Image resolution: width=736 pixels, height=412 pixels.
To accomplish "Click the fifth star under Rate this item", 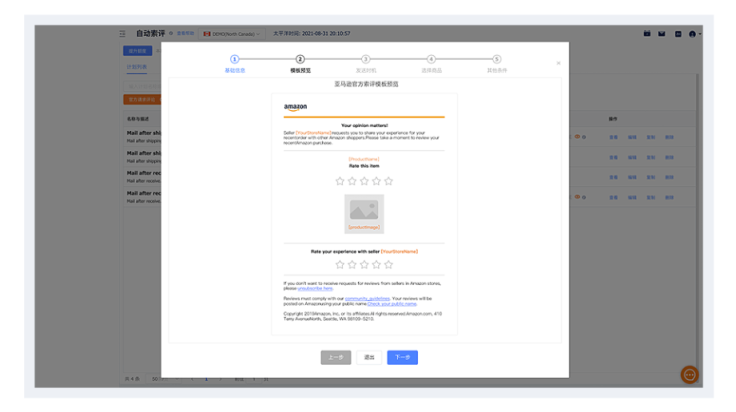I will pos(389,181).
